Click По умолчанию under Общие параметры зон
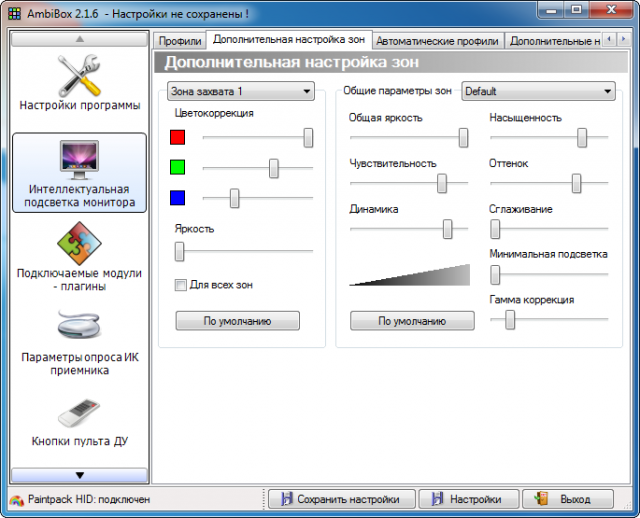The height and width of the screenshot is (518, 640). (x=412, y=321)
